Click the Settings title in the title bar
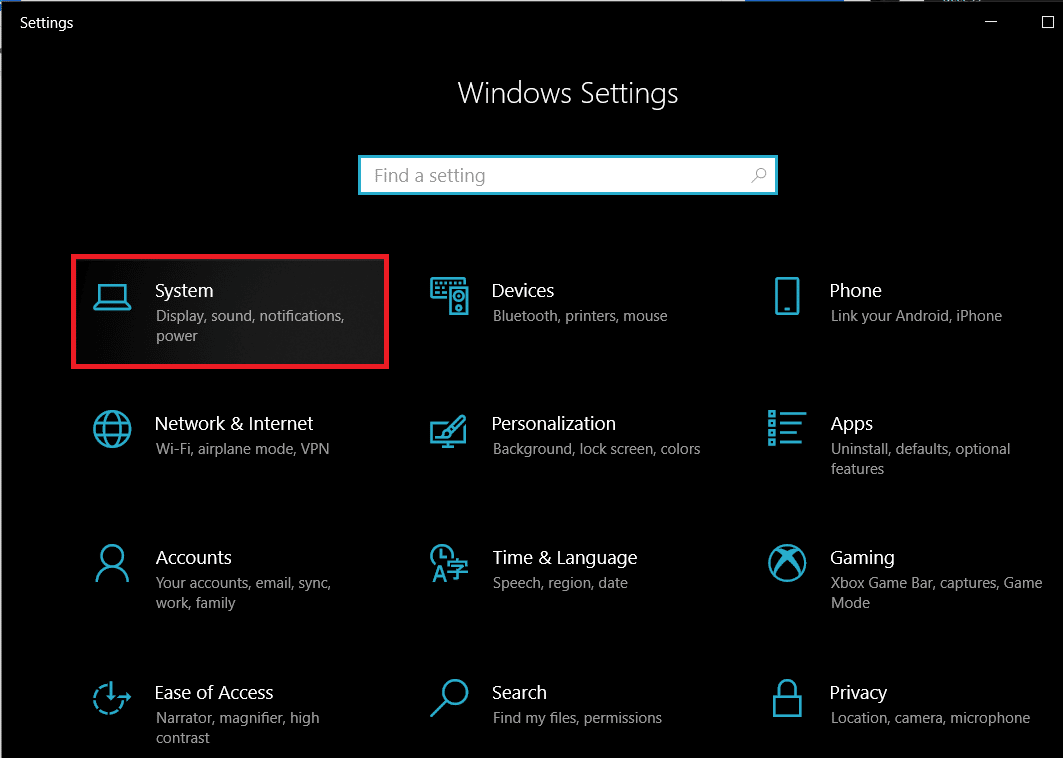 [x=46, y=22]
